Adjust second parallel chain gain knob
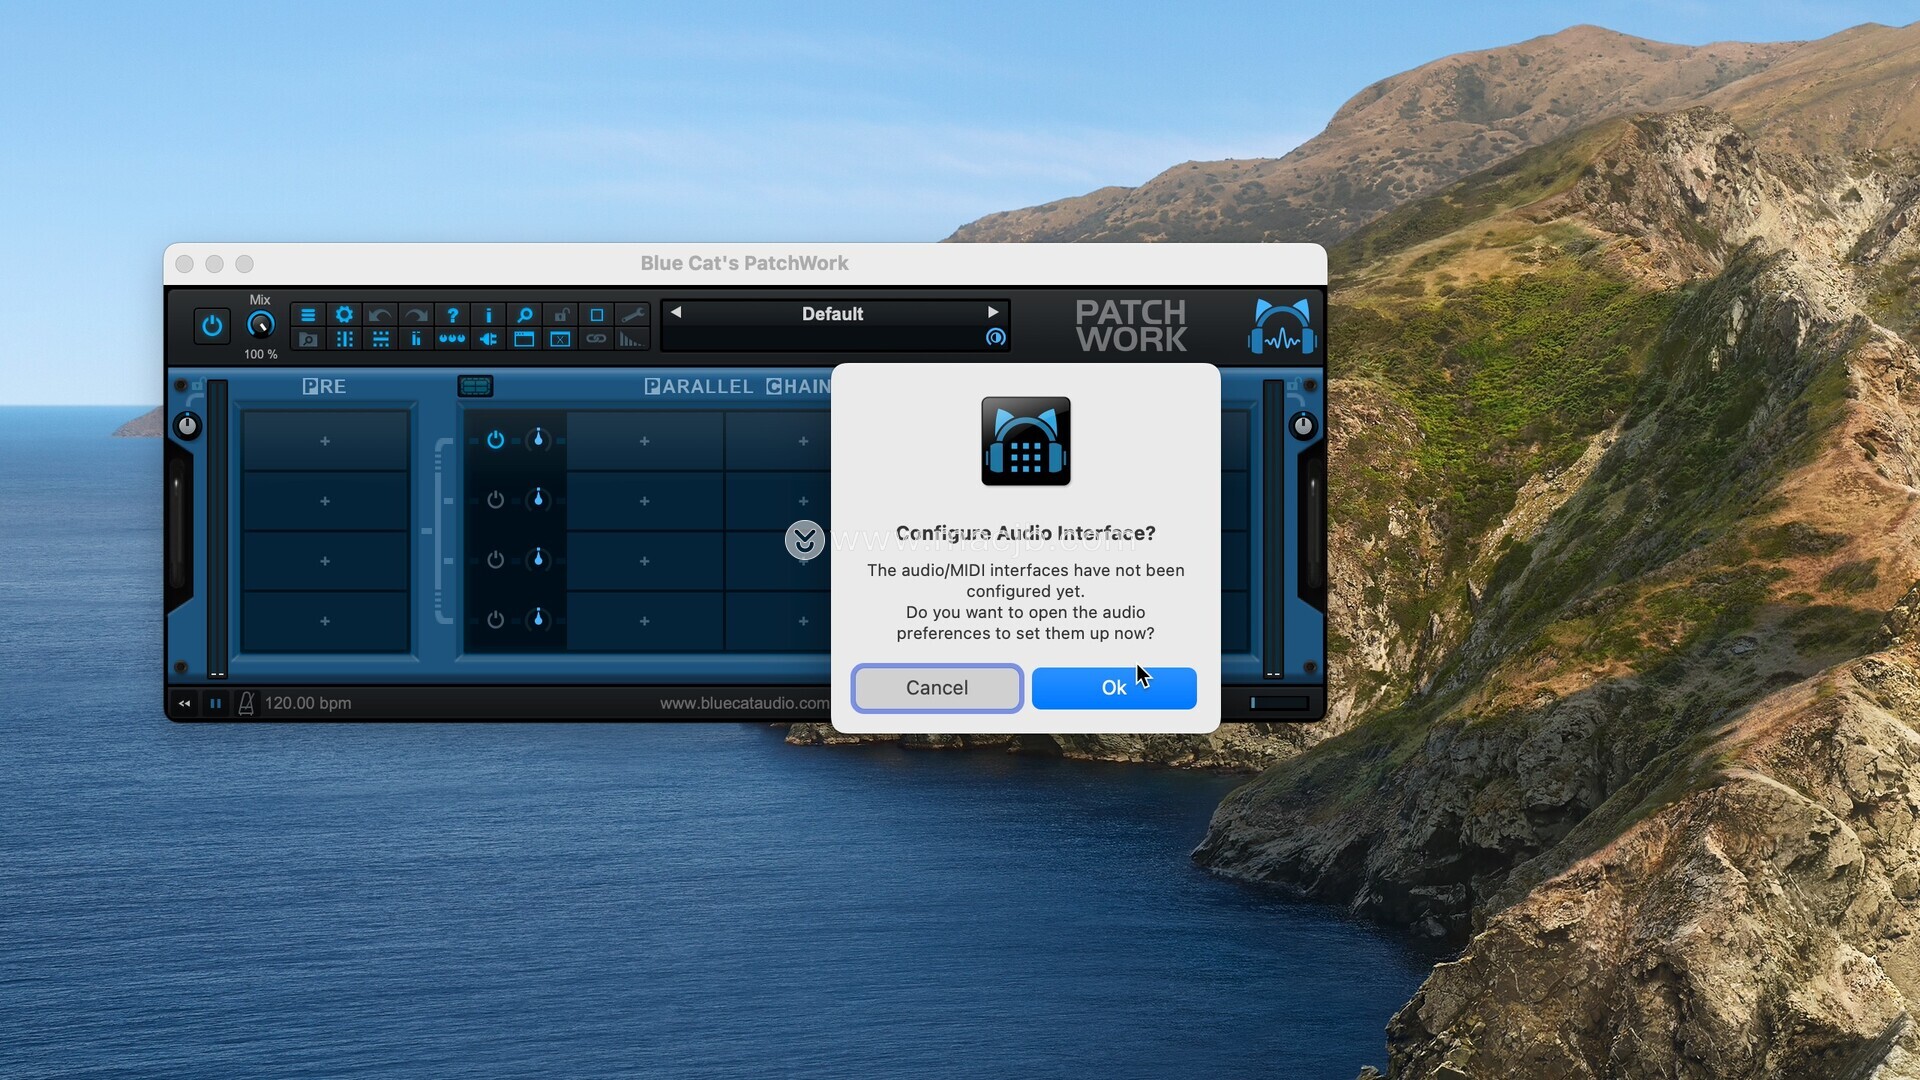The image size is (1920, 1080). pyautogui.click(x=538, y=500)
